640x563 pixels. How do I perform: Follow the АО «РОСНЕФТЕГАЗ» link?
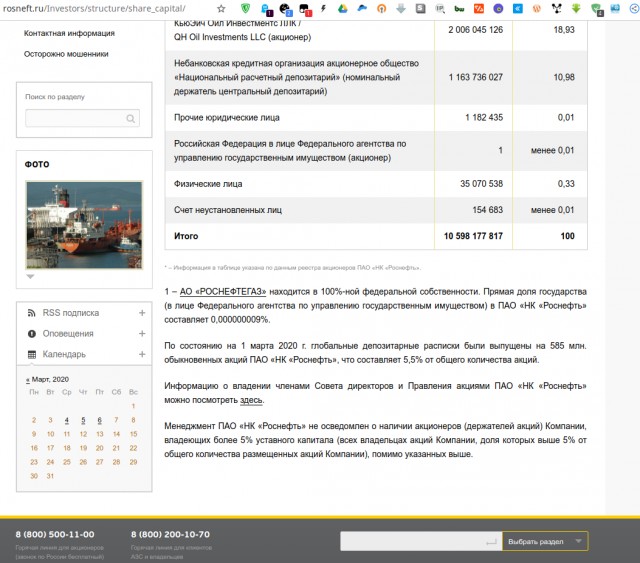[223, 292]
